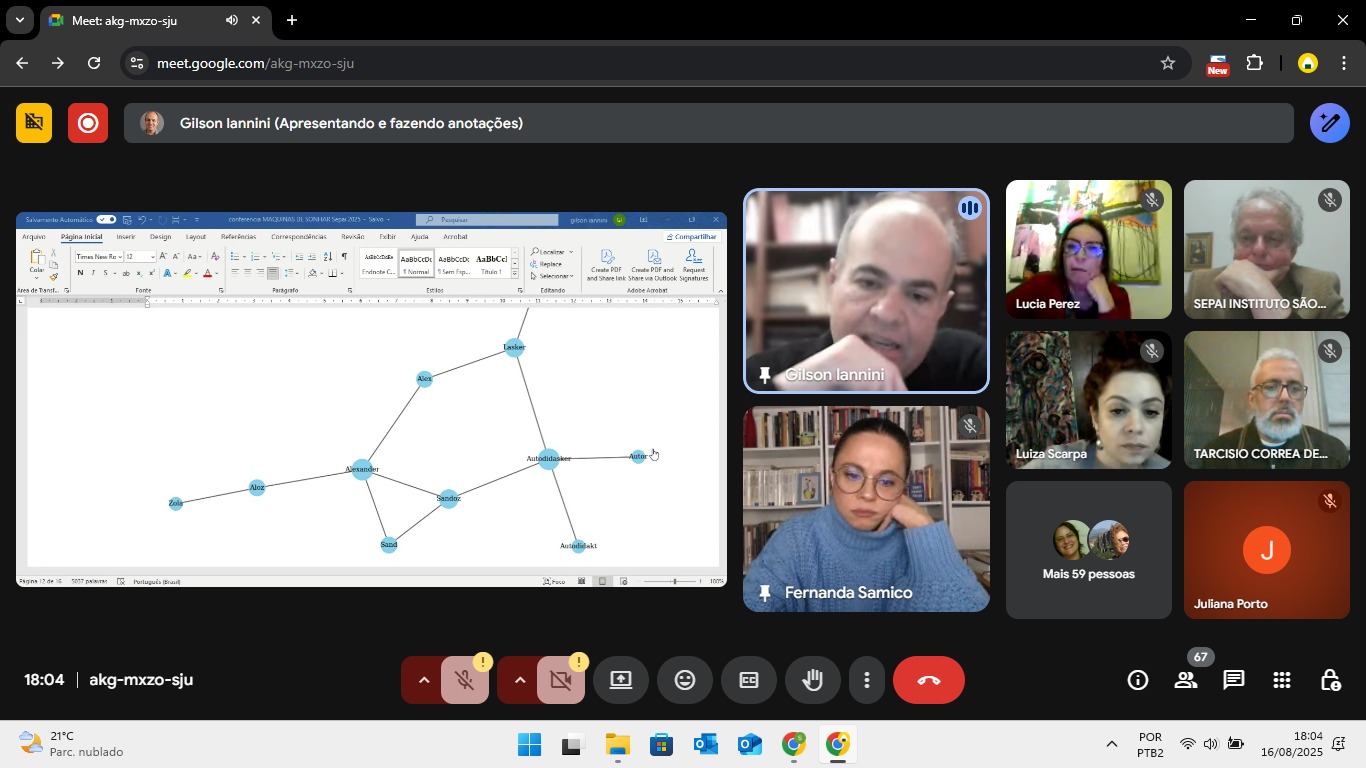Turn on closed captions
The width and height of the screenshot is (1366, 768).
coord(748,680)
